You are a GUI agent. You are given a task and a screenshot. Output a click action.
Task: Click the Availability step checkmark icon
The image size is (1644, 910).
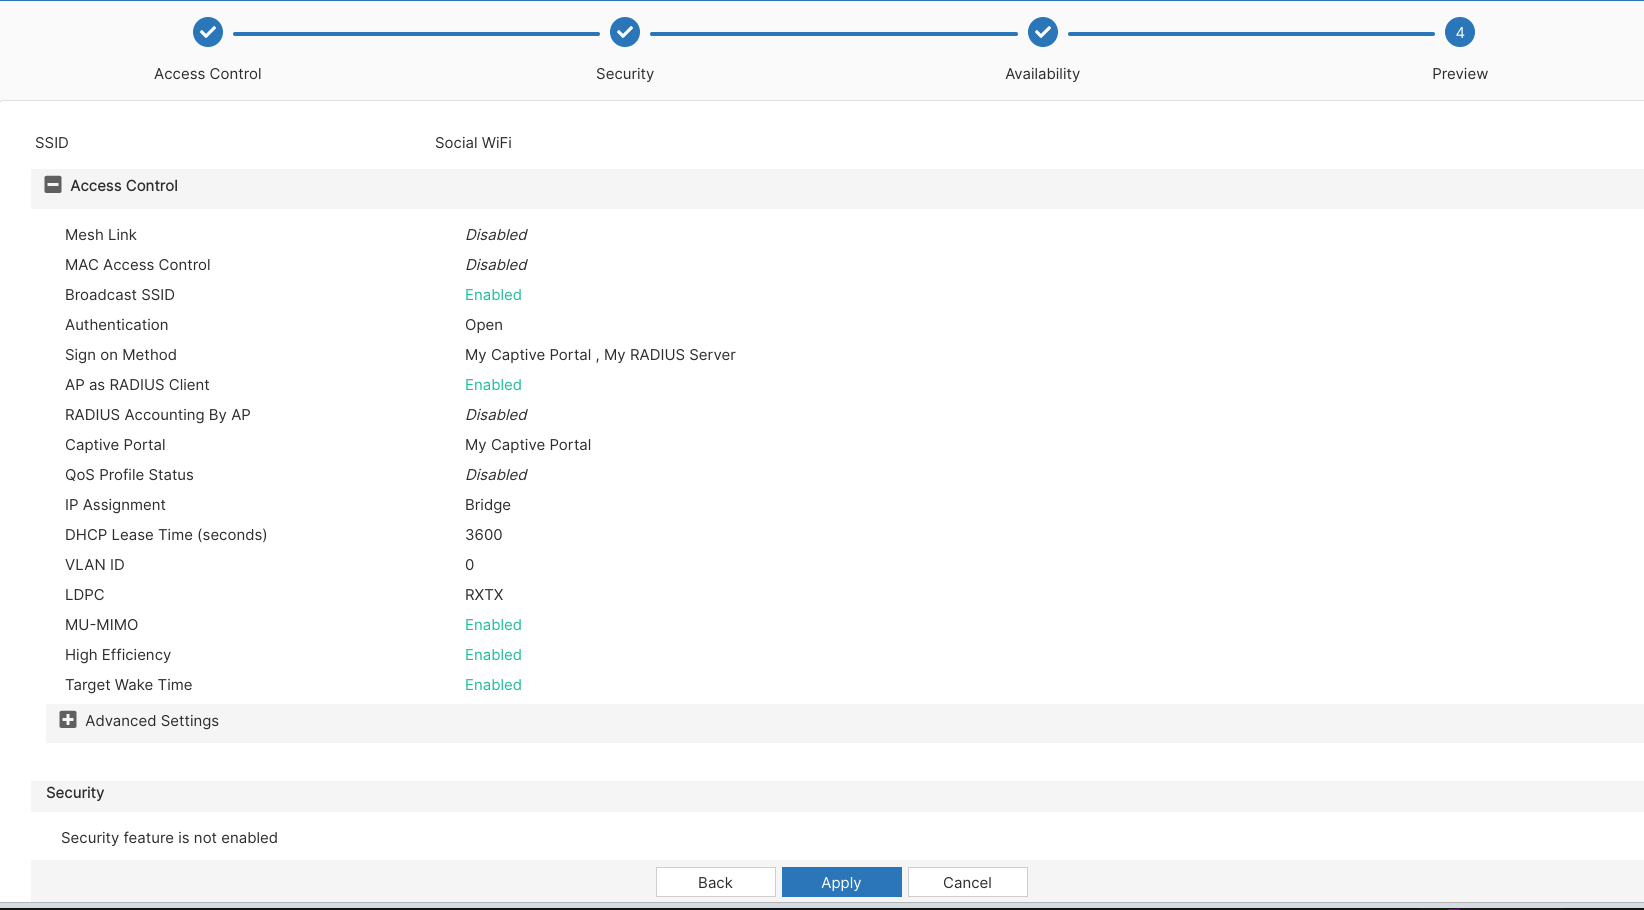tap(1043, 33)
